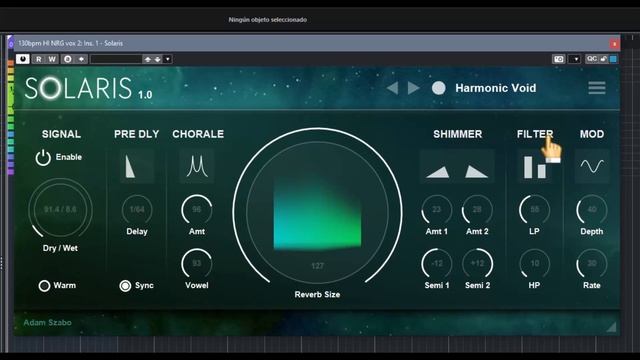Click the blue square icon in the host toolbar
Viewport: 640px width, 360px height.
[613, 60]
